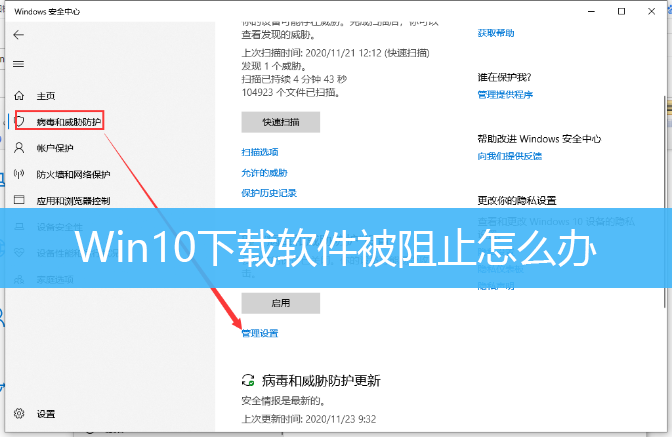672x437 pixels.
Task: Open the 主页 home icon
Action: coord(18,96)
